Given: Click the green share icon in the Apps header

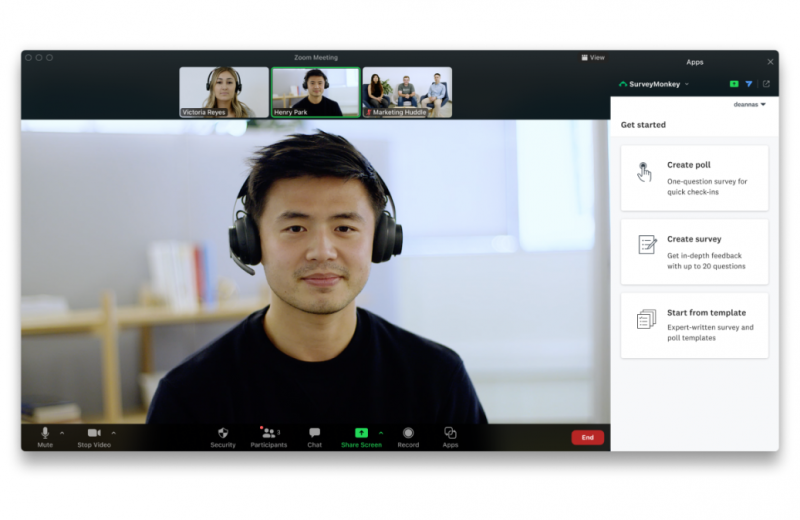Looking at the screenshot, I should (x=734, y=84).
